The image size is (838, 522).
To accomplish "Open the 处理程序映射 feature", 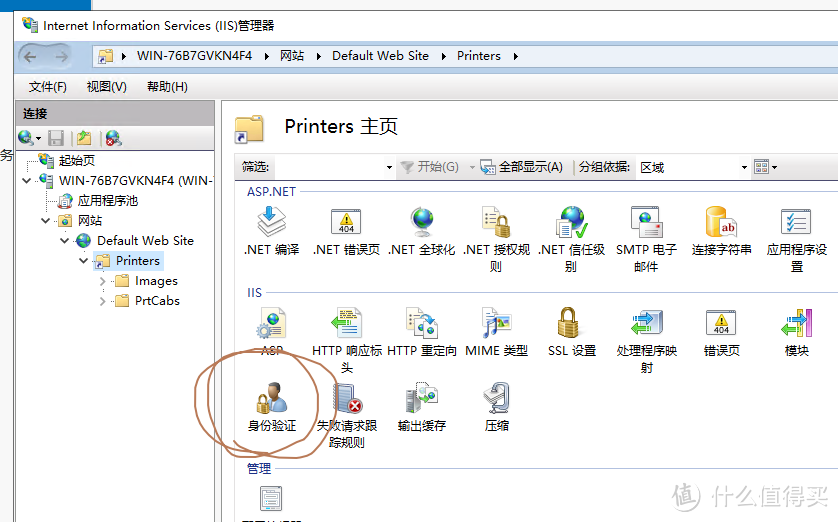I will point(646,340).
